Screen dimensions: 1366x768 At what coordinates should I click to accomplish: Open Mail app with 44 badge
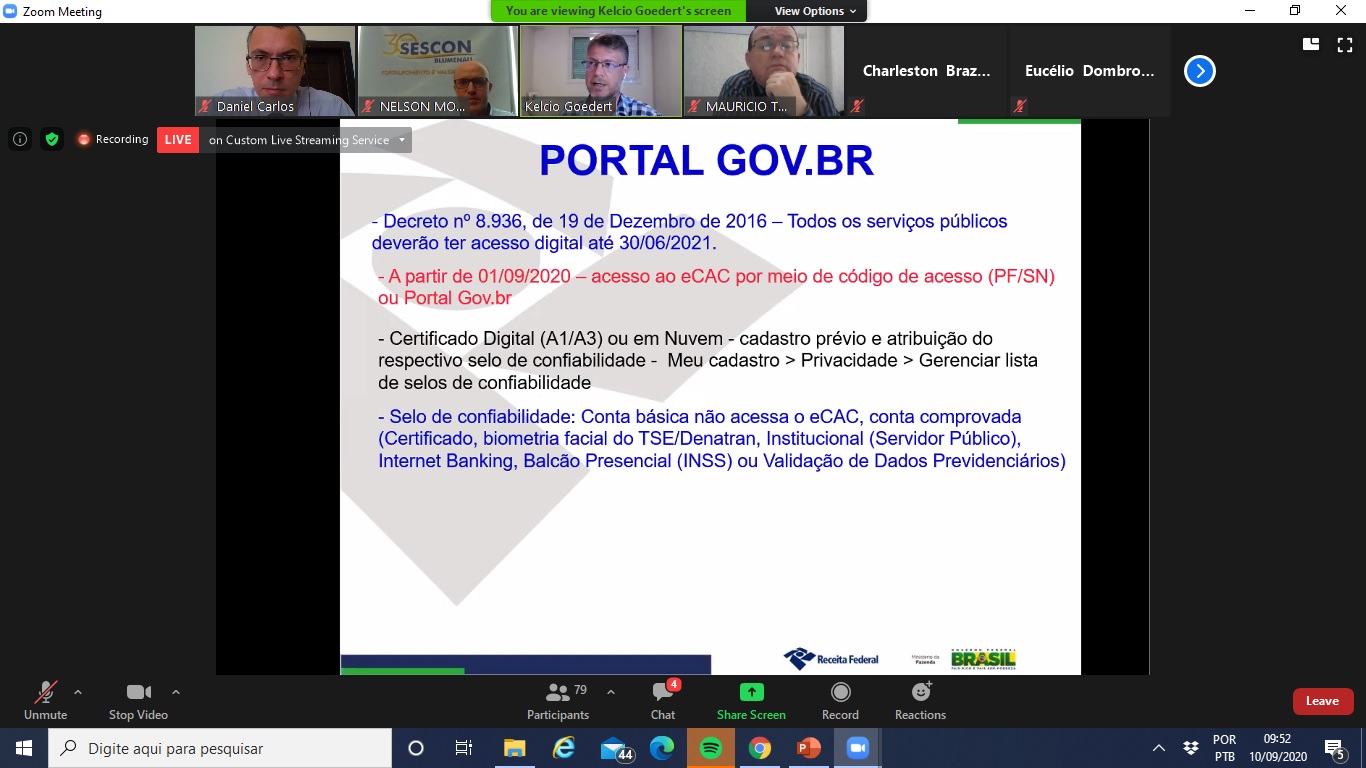(615, 748)
